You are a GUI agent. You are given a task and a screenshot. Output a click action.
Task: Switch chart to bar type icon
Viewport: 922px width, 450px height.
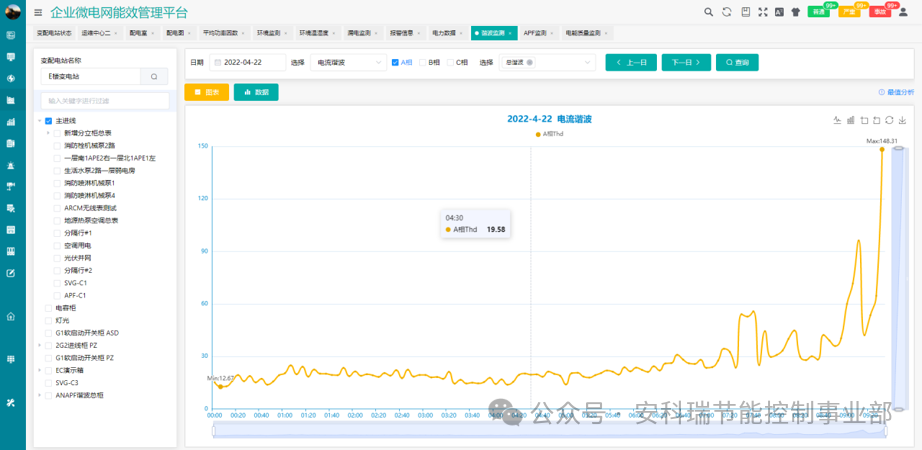click(850, 120)
